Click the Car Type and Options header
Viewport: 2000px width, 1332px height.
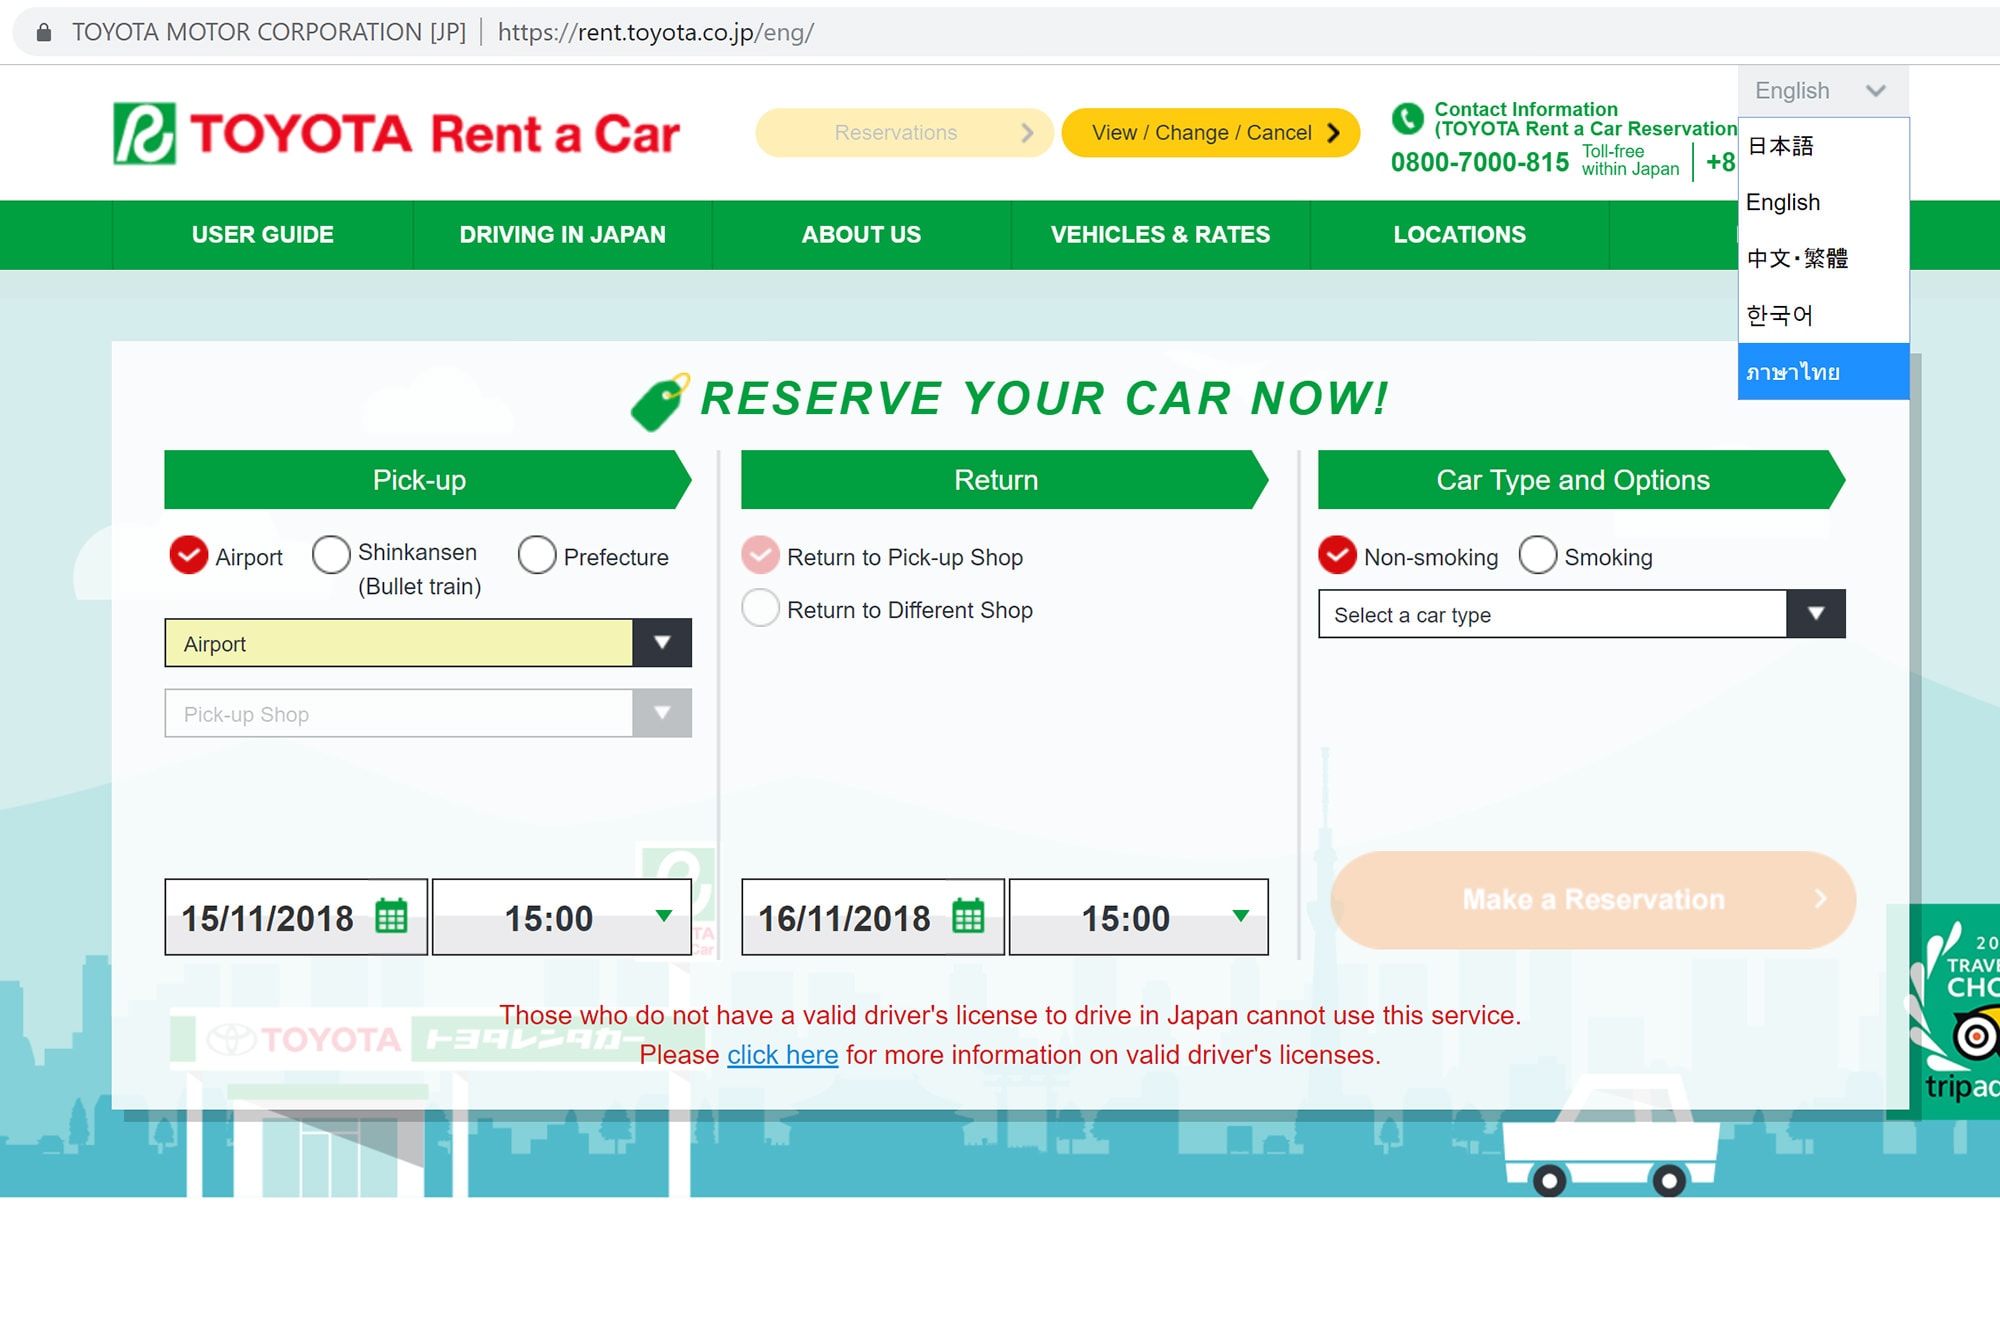[x=1582, y=480]
